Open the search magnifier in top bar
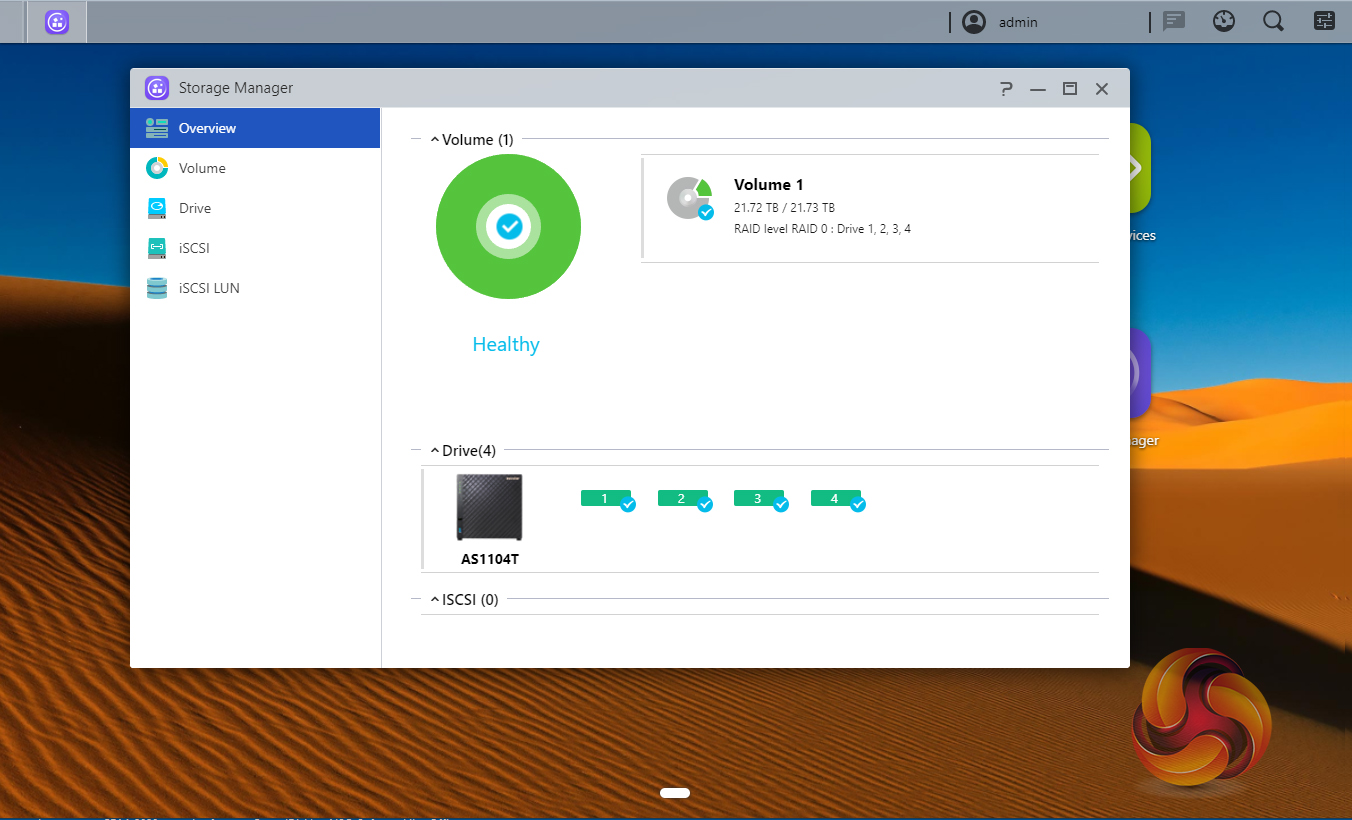Screen dimensions: 1352x820 [x=1273, y=21]
